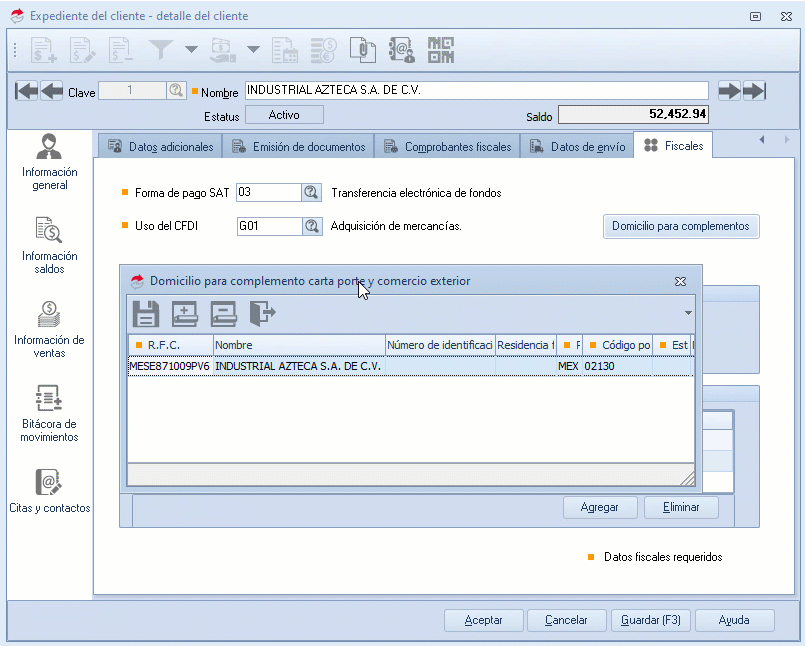806x646 pixels.
Task: Click into the Clave field
Action: tap(132, 91)
